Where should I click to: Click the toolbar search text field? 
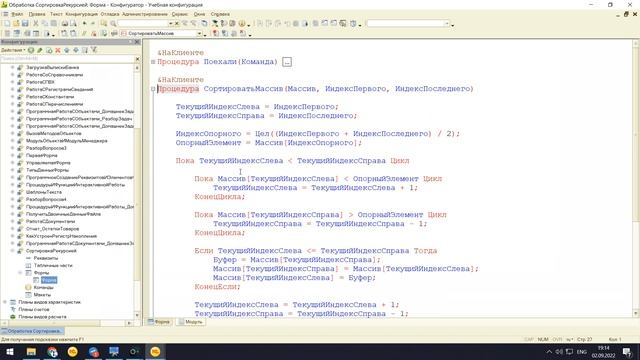[x=143, y=24]
